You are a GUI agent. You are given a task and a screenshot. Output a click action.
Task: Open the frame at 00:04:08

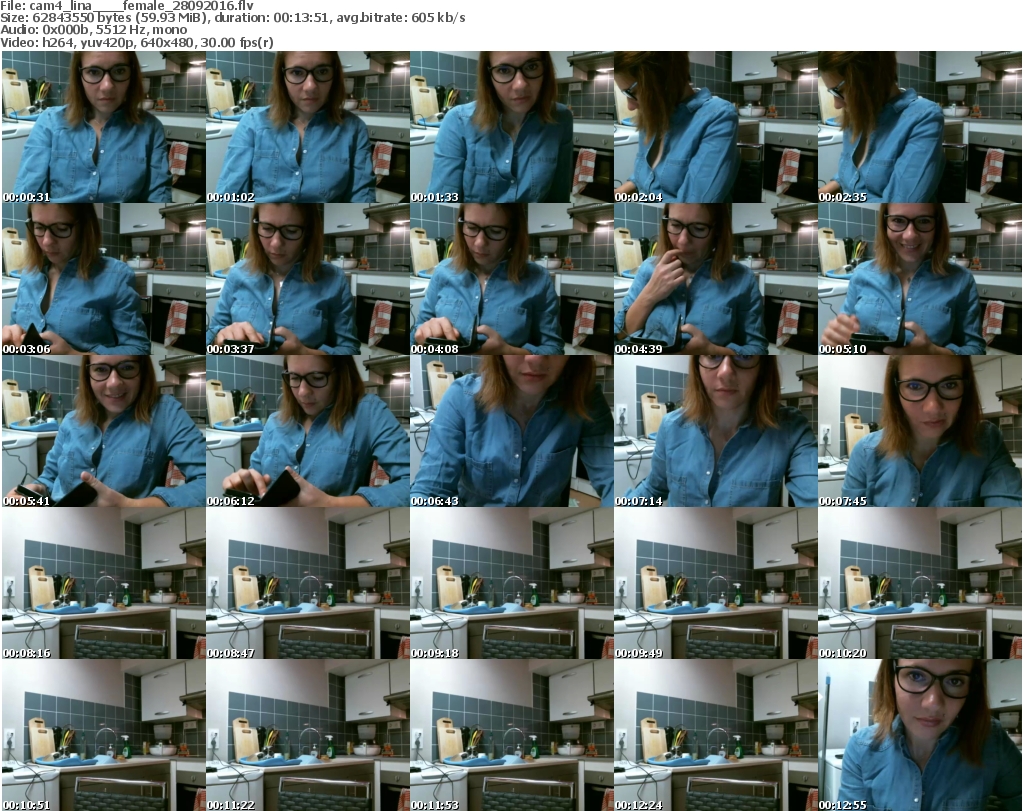tap(512, 279)
